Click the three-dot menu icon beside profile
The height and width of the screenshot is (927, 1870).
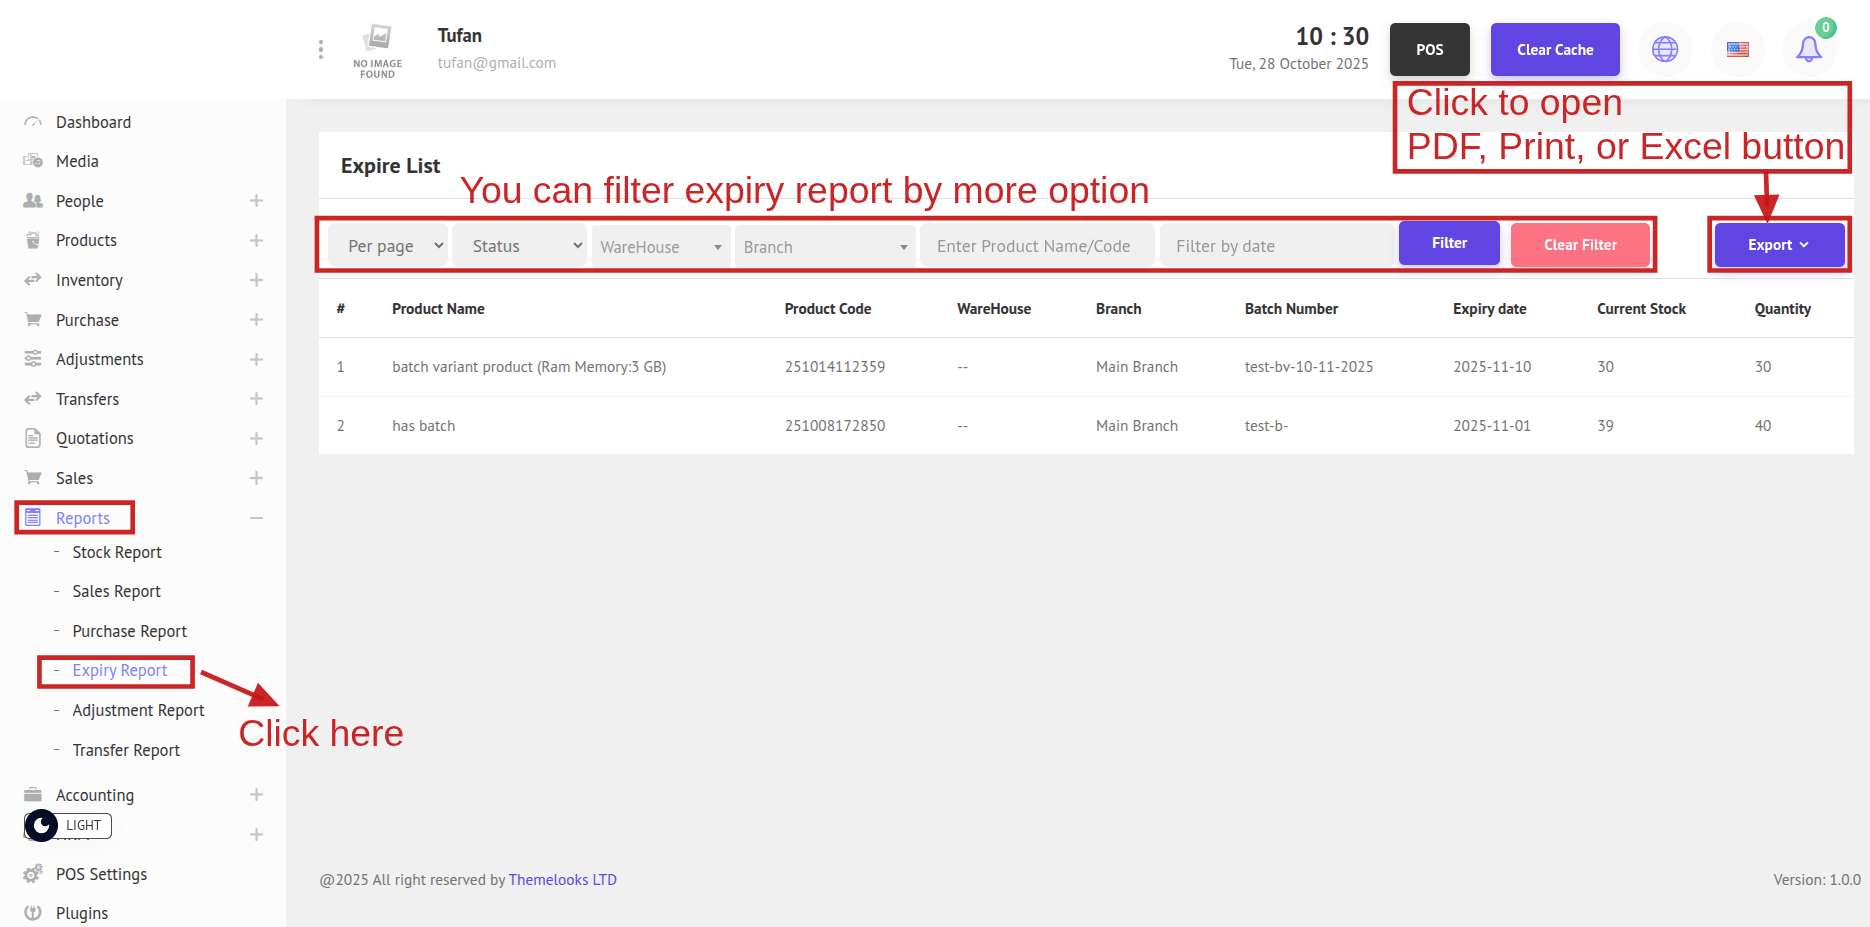tap(320, 49)
